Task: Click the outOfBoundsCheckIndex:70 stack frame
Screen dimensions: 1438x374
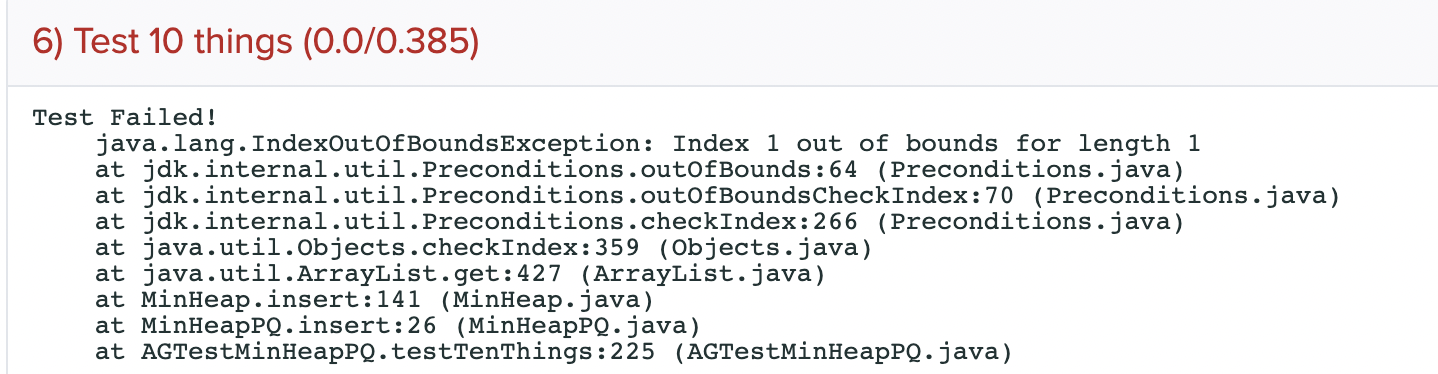Action: point(717,195)
